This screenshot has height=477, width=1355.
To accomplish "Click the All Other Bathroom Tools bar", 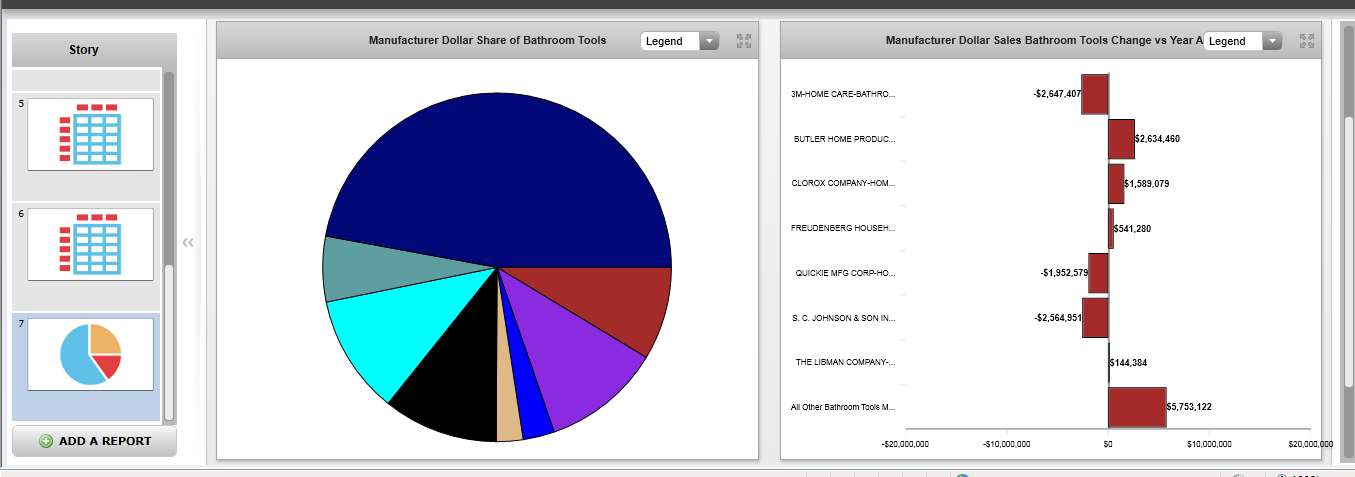I will (x=1136, y=407).
